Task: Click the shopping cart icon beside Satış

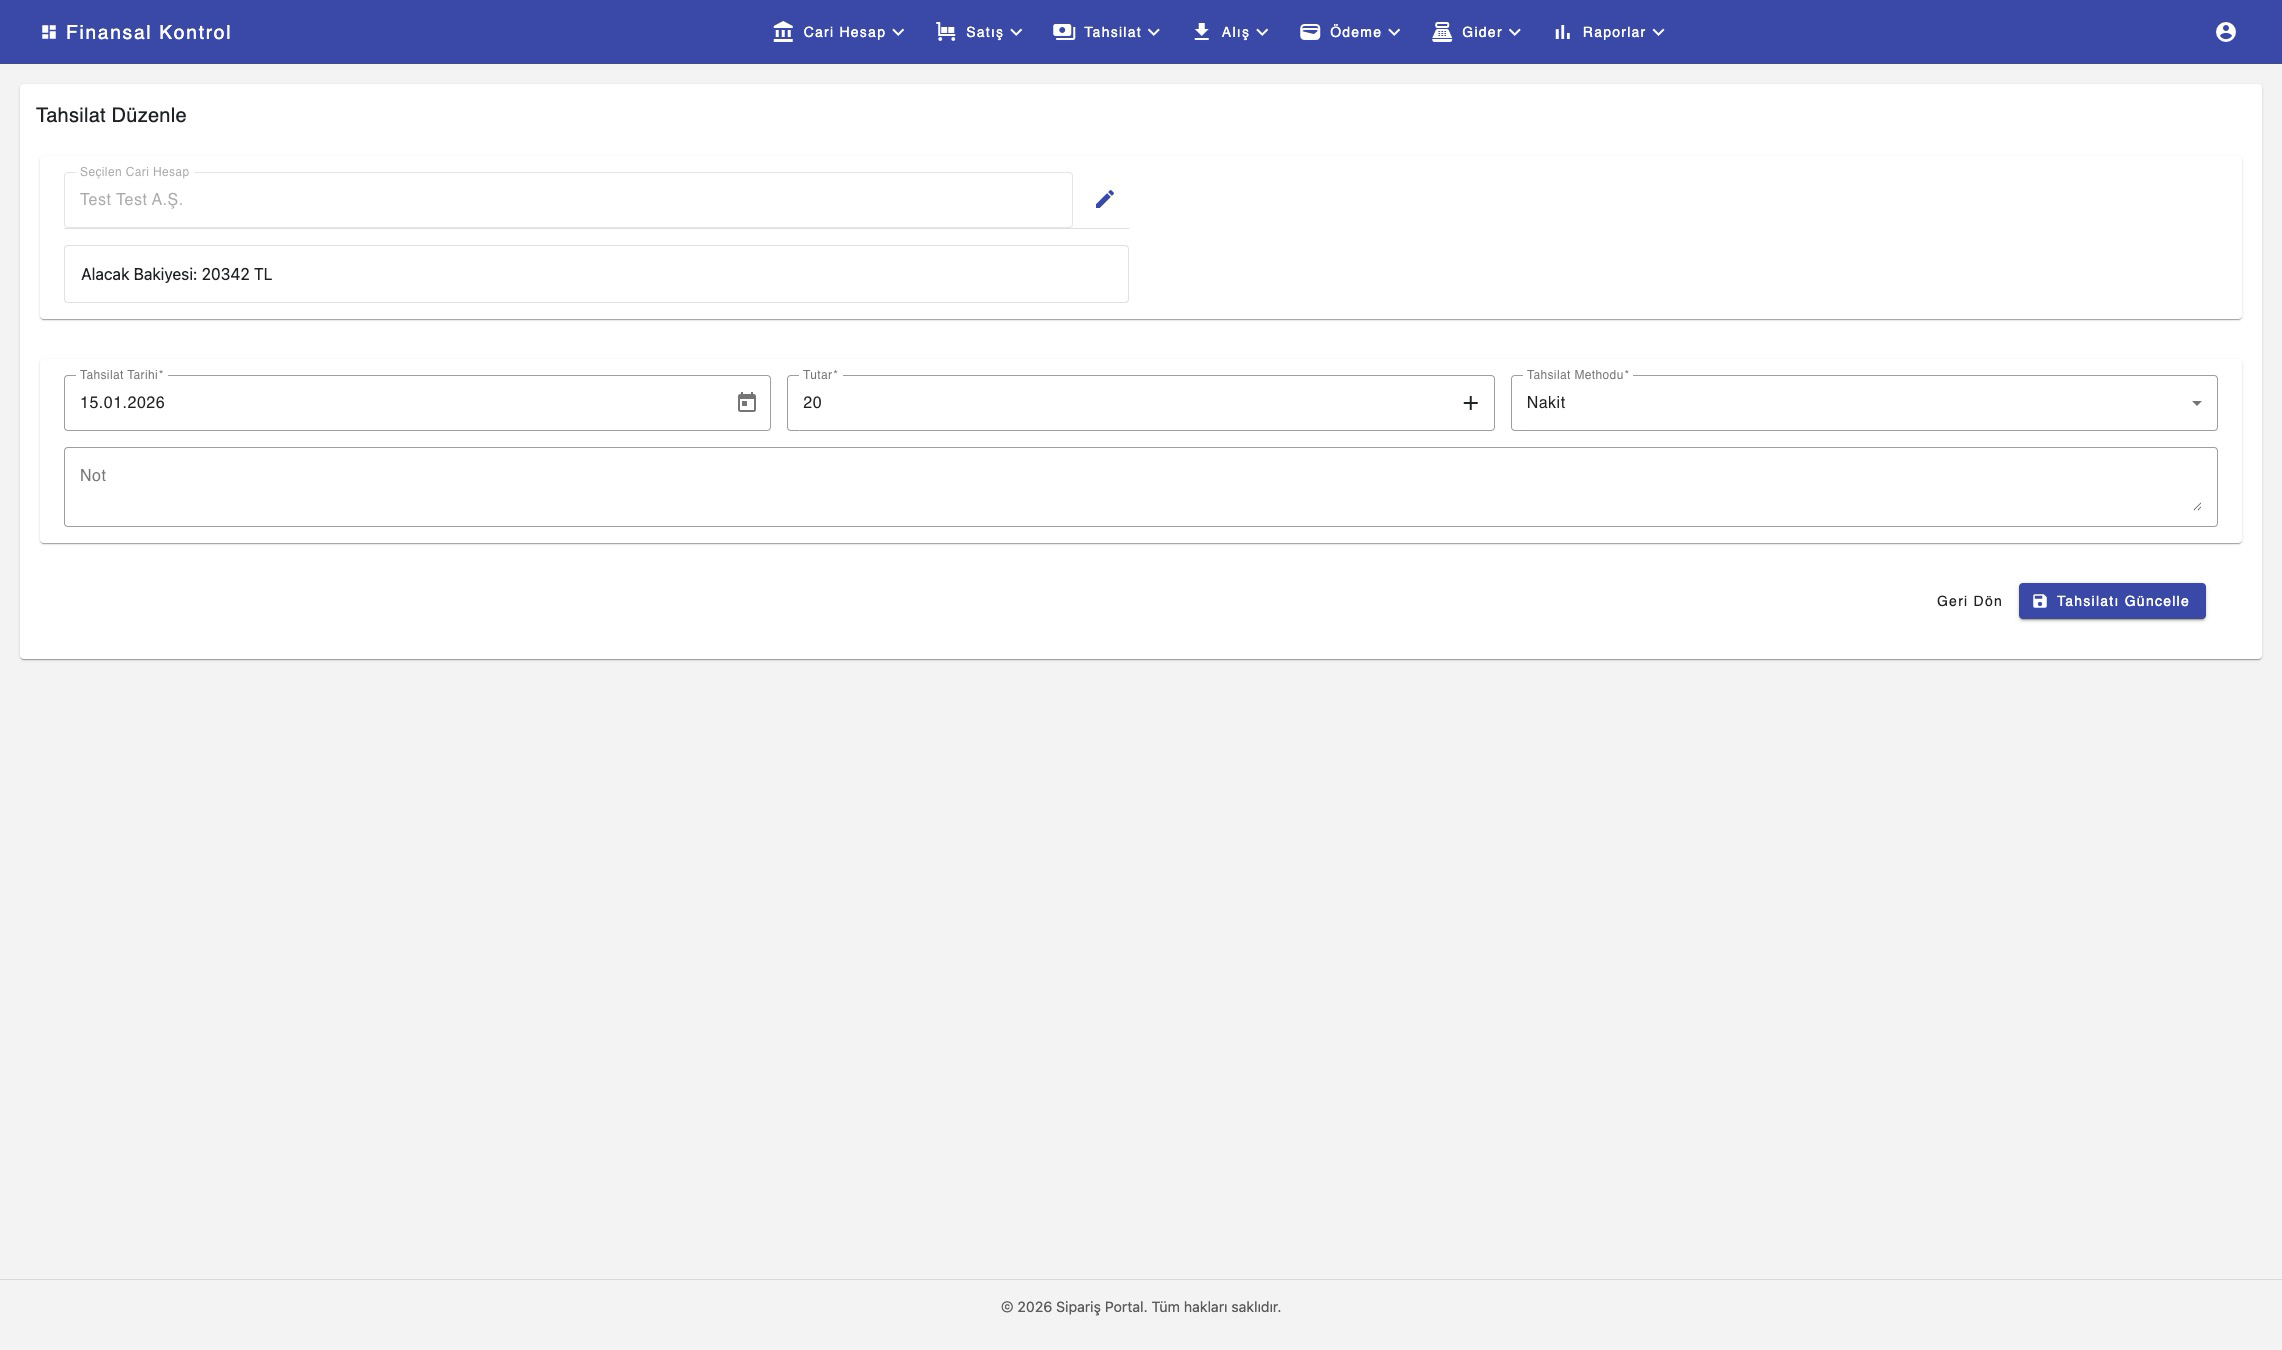Action: click(x=945, y=32)
